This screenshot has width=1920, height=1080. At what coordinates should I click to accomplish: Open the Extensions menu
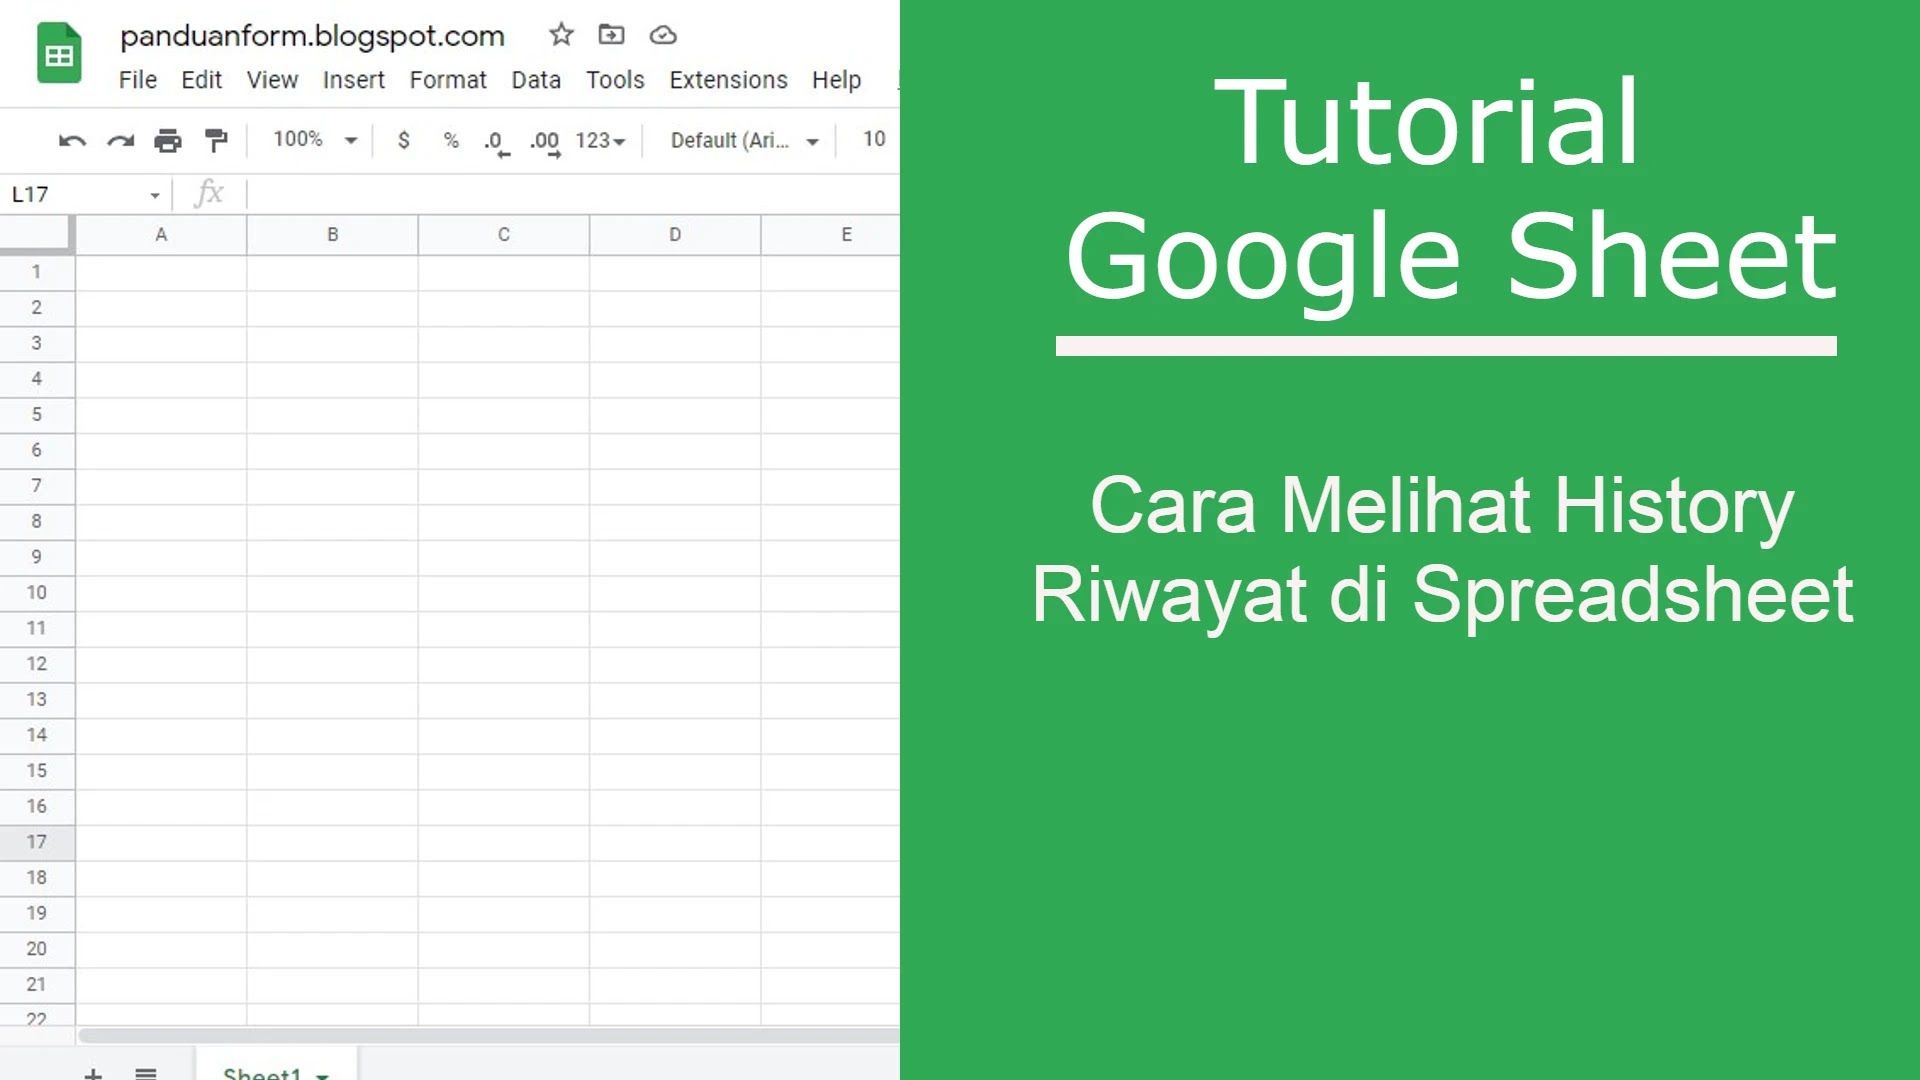click(x=728, y=80)
